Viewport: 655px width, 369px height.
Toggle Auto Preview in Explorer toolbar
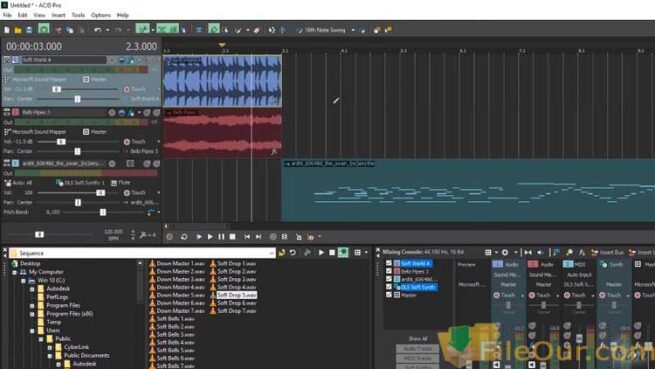[343, 252]
